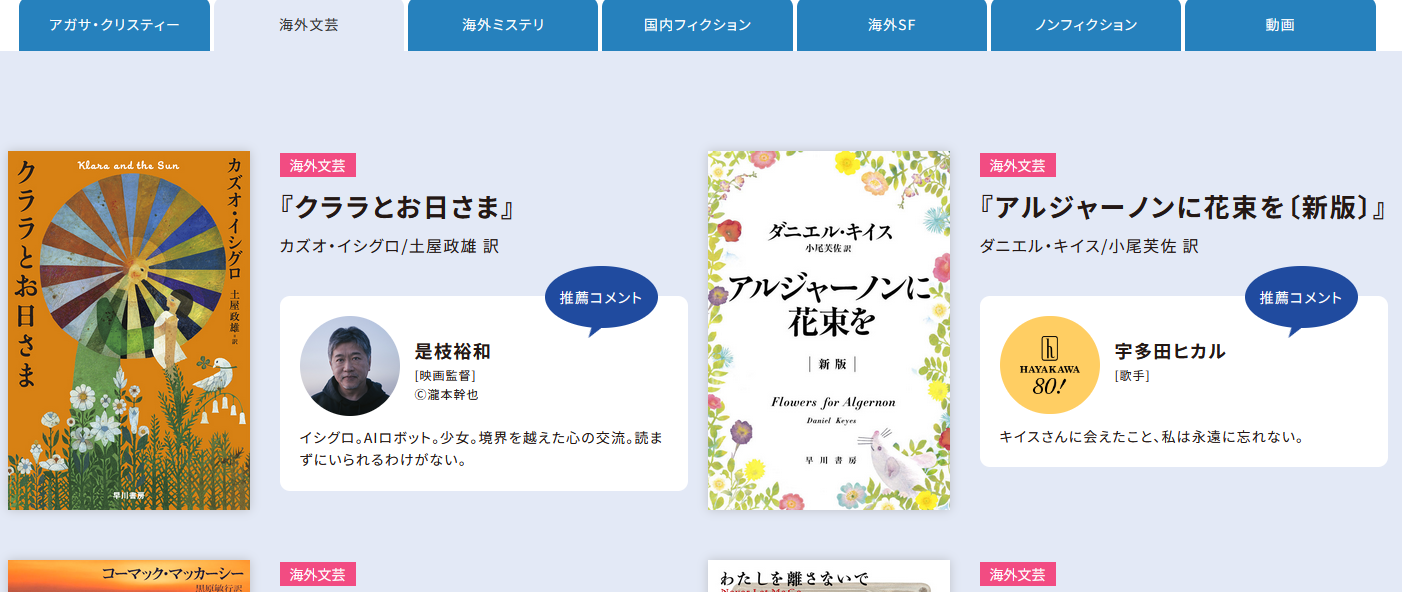The image size is (1402, 592).
Task: Switch to the 海外SF tab
Action: (892, 25)
